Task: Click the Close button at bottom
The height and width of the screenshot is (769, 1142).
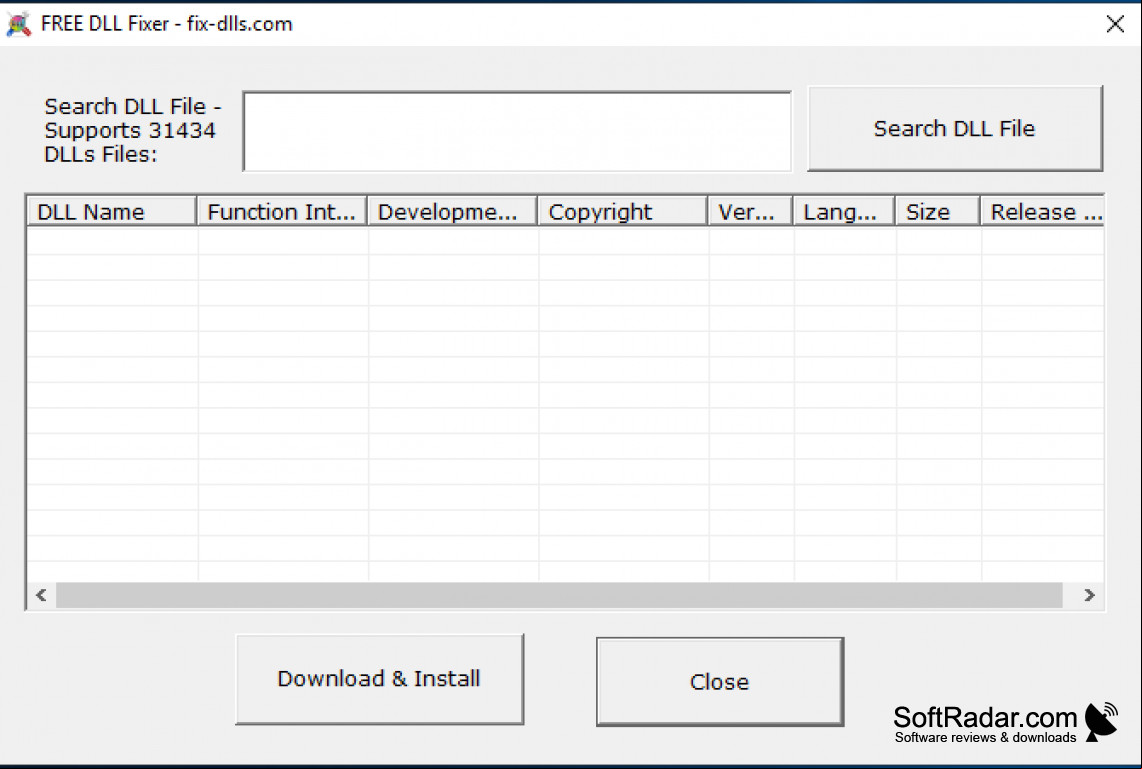Action: tap(720, 682)
